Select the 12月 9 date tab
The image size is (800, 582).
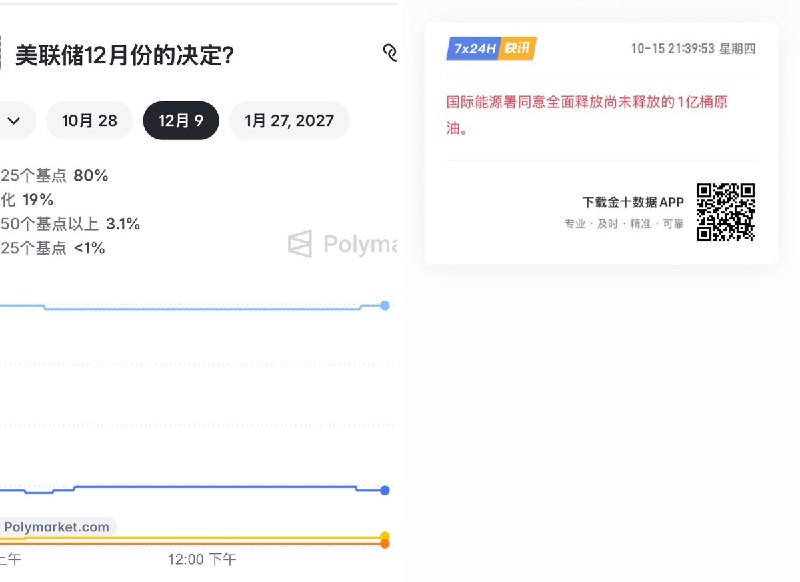181,121
